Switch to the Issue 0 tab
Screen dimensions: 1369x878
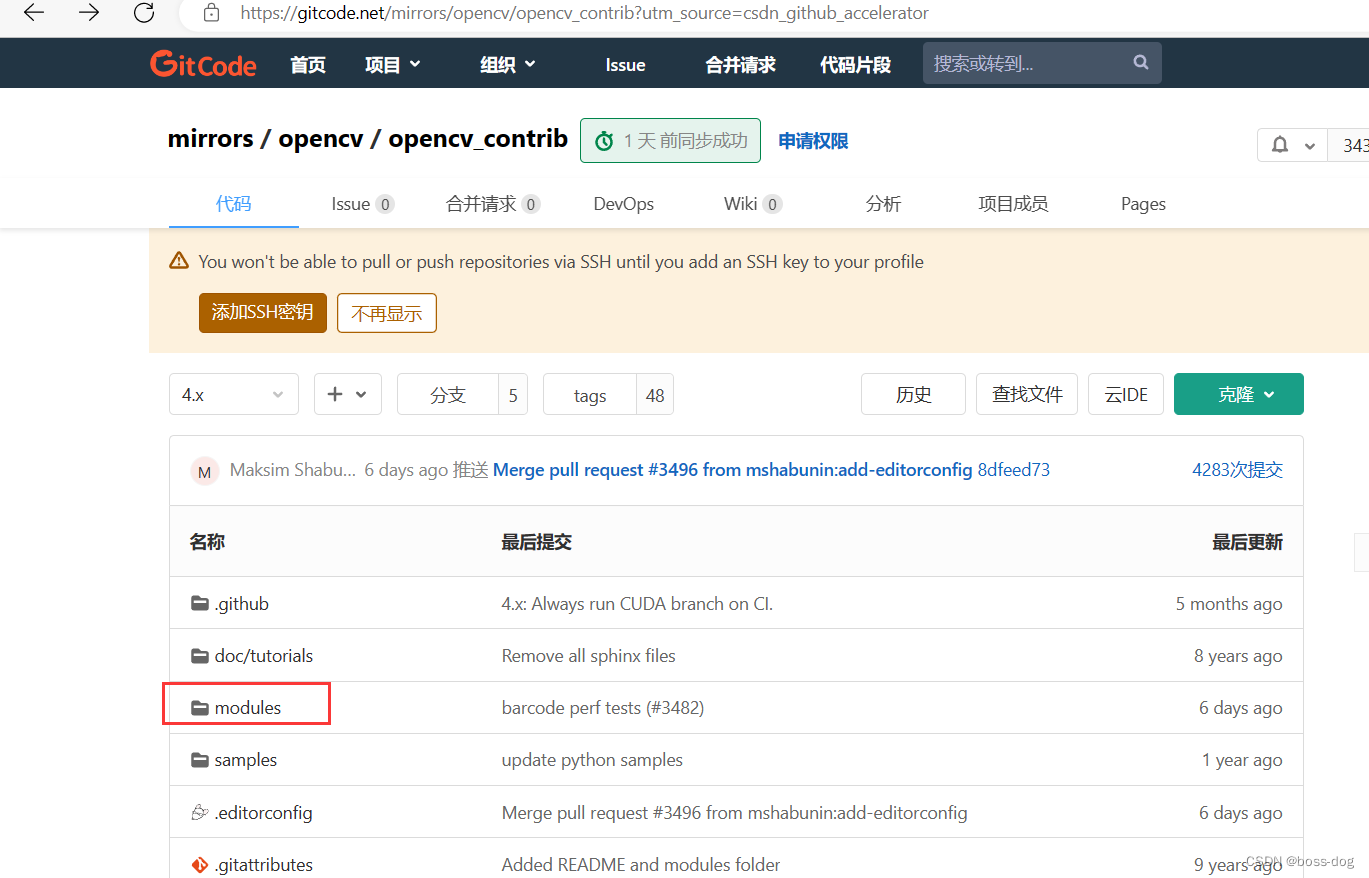pyautogui.click(x=362, y=204)
